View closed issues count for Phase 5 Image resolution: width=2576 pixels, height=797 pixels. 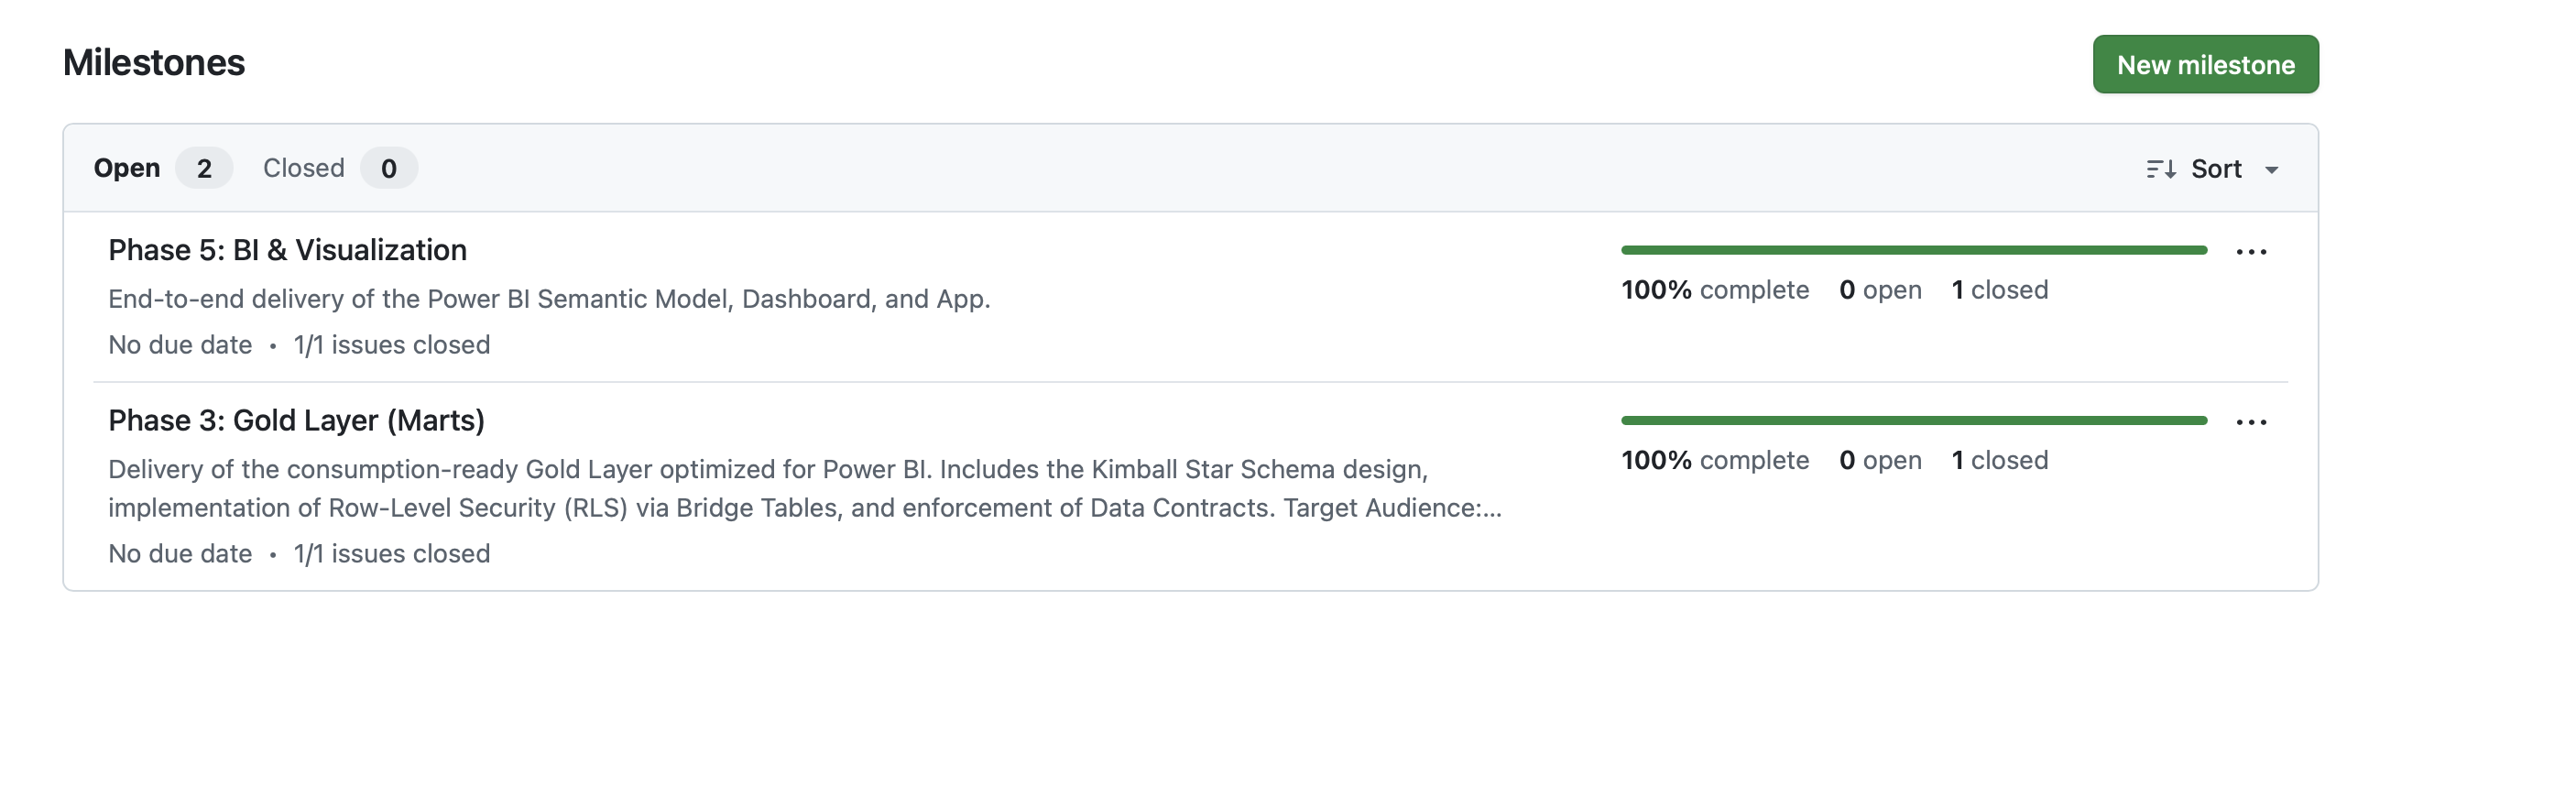tap(1999, 290)
